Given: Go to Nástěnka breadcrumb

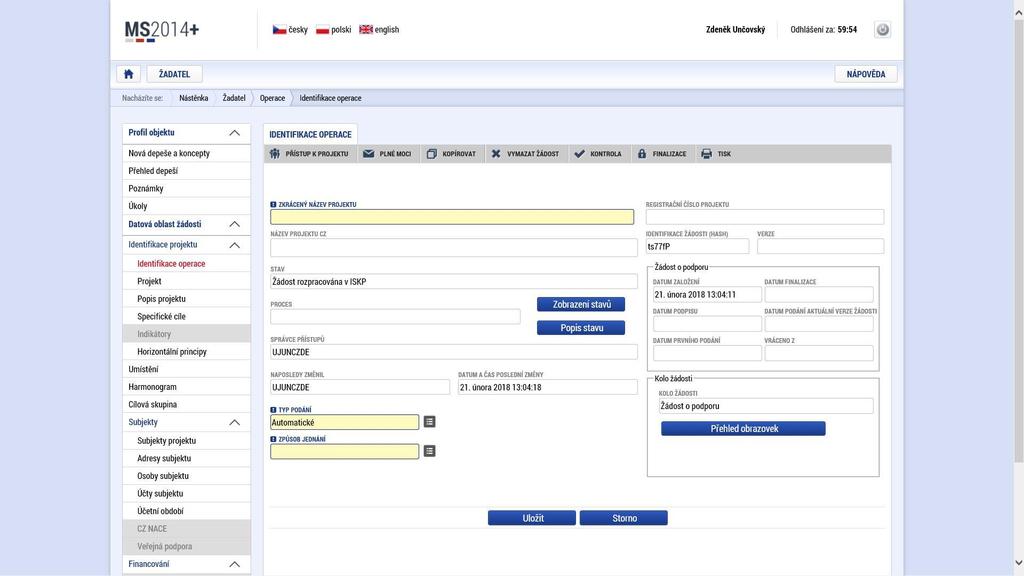Looking at the screenshot, I should pyautogui.click(x=193, y=98).
